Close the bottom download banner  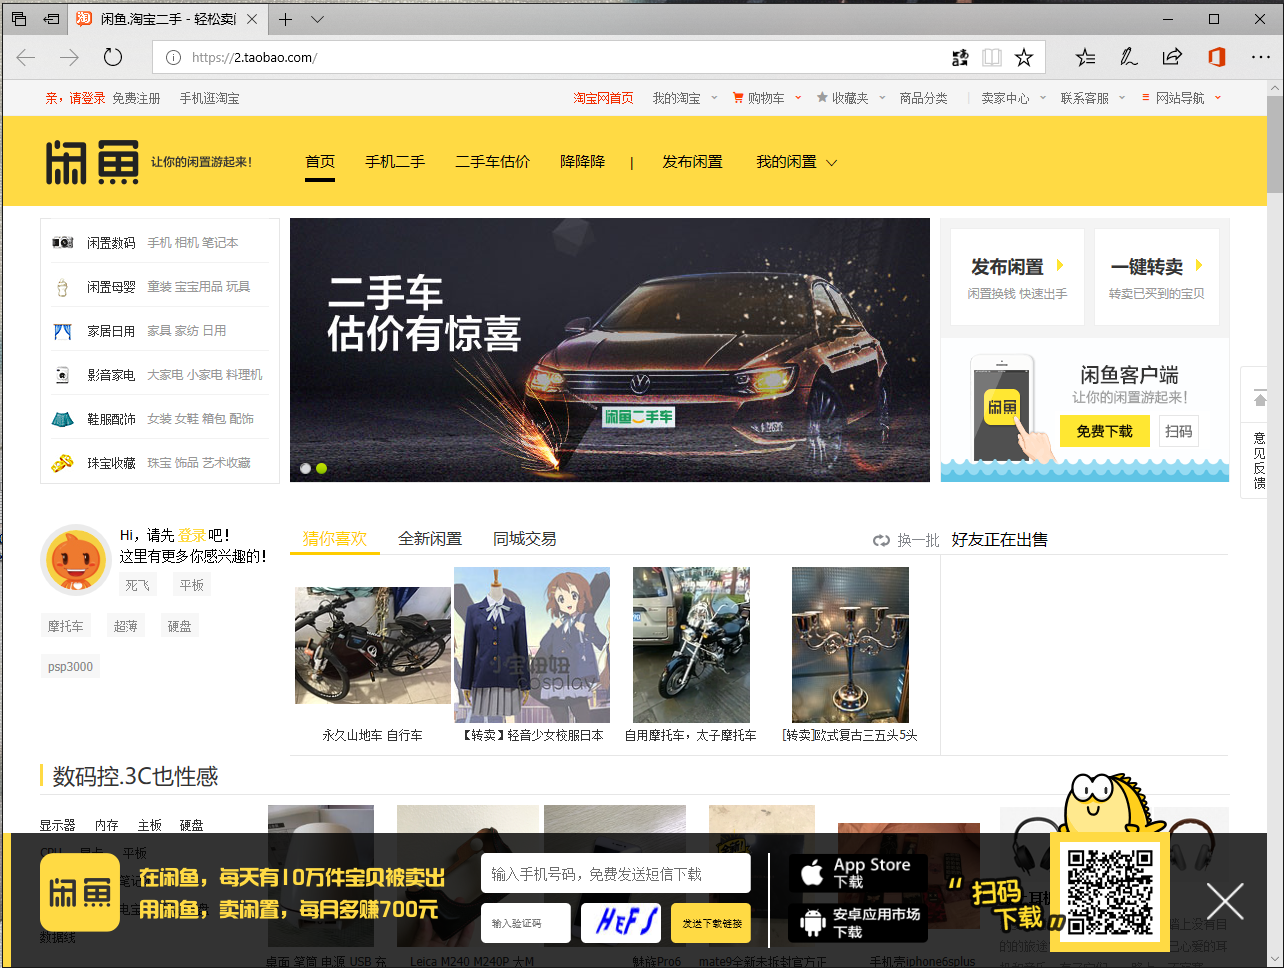pos(1225,901)
